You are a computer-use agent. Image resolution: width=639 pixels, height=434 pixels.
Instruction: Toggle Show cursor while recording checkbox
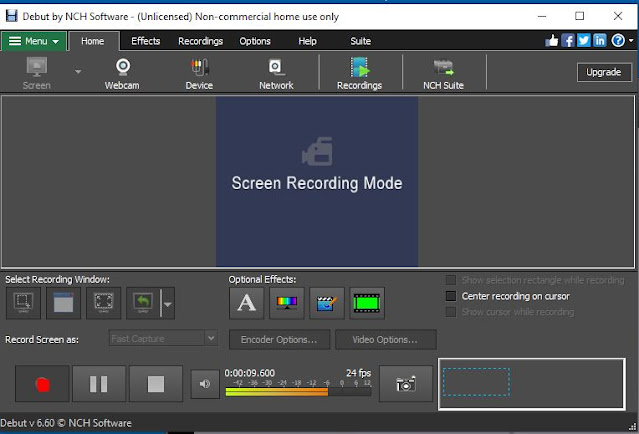point(451,312)
